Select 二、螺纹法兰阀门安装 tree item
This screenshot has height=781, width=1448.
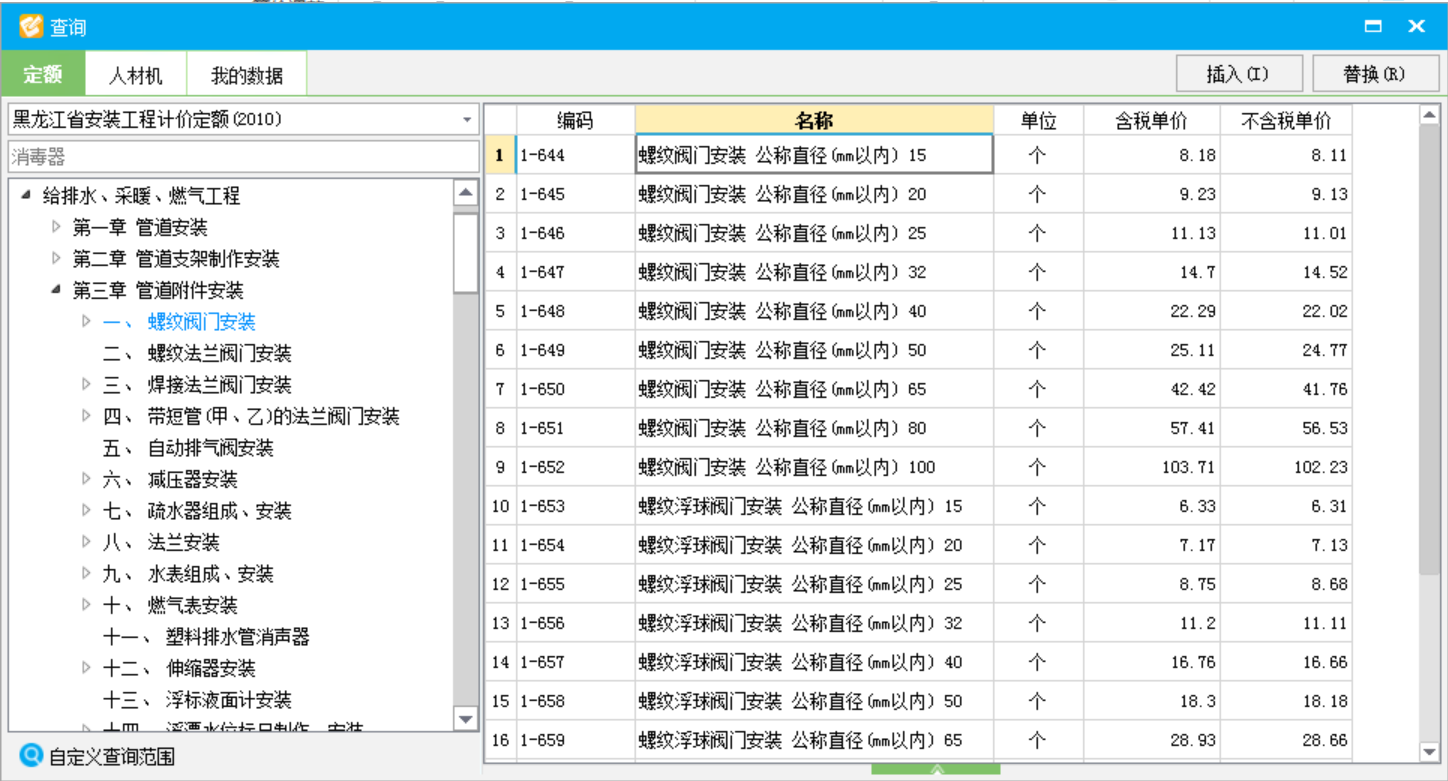[197, 354]
